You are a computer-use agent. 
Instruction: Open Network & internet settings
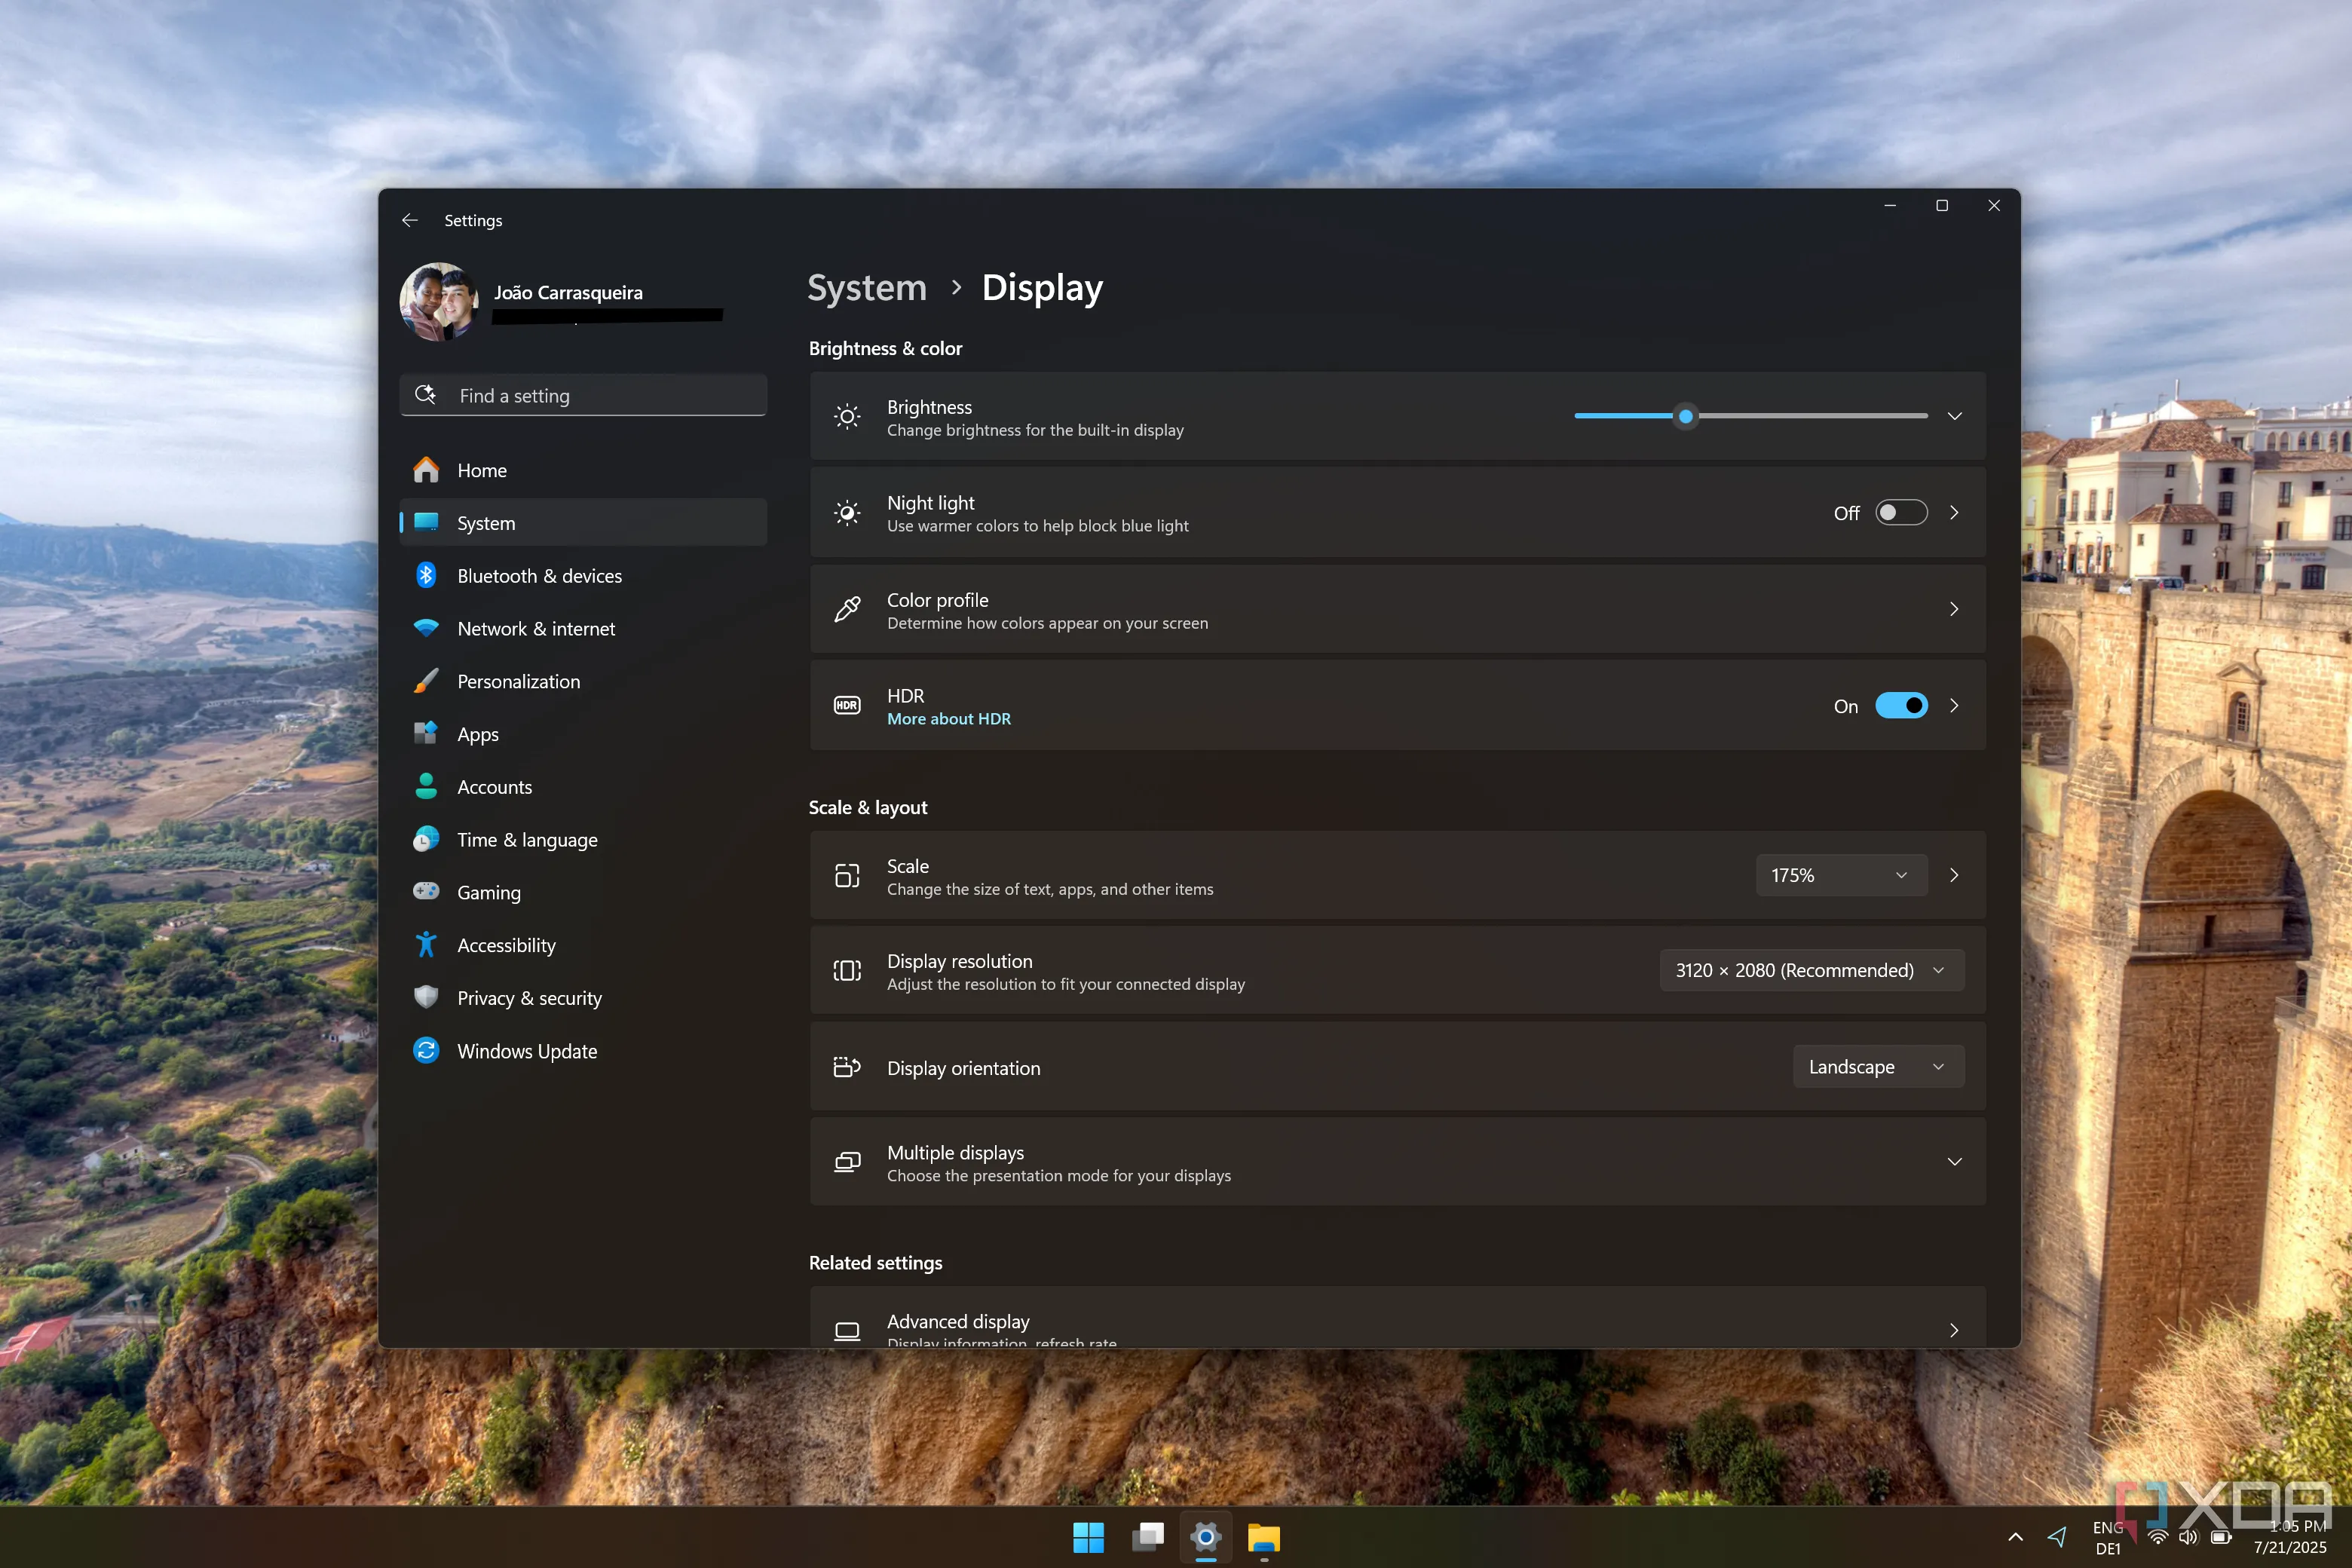click(x=536, y=628)
